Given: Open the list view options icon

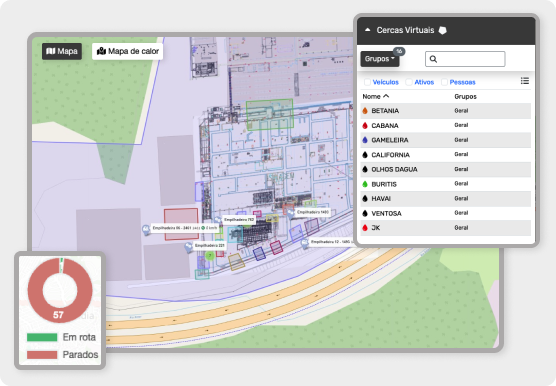Looking at the screenshot, I should [525, 81].
